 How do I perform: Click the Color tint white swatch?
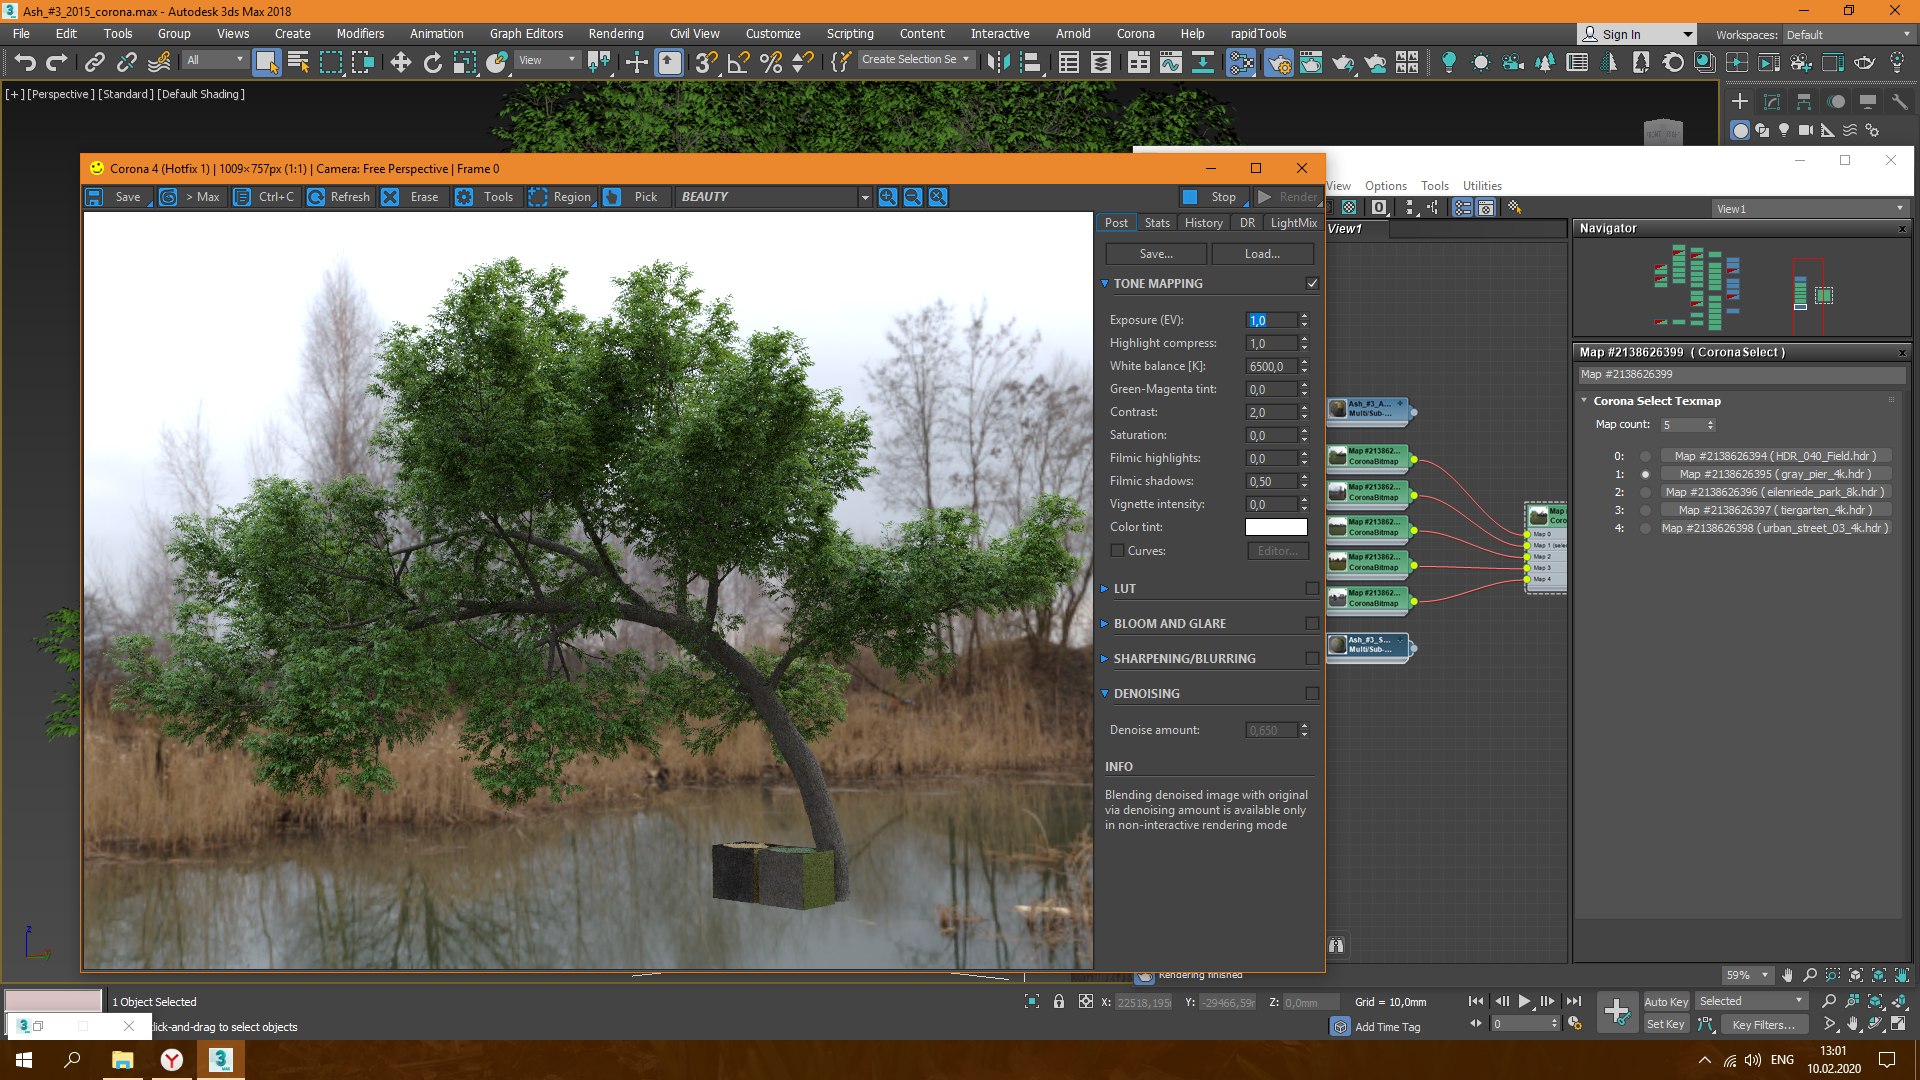1276,527
